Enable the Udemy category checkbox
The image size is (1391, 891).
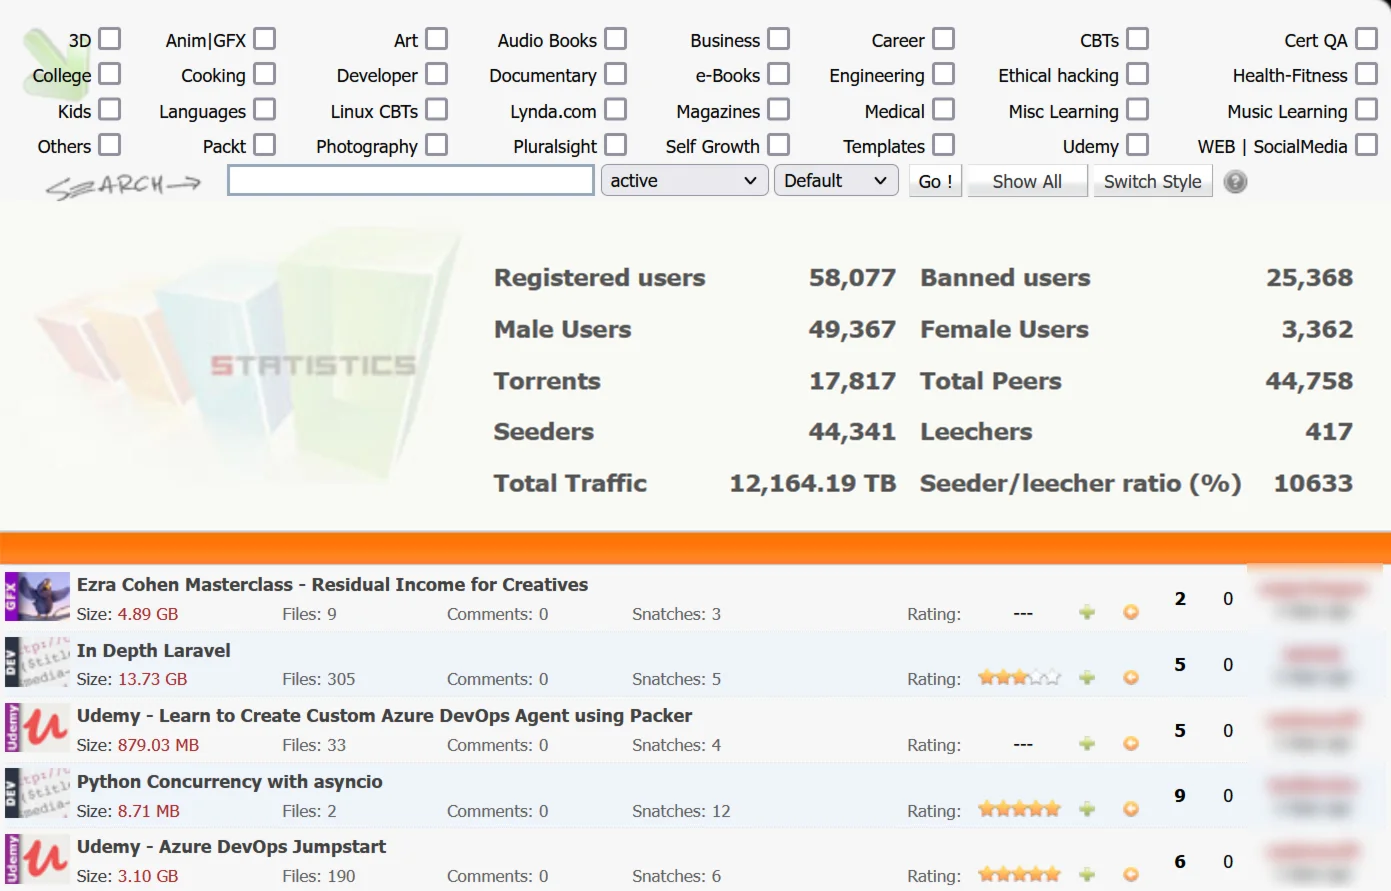point(1137,145)
